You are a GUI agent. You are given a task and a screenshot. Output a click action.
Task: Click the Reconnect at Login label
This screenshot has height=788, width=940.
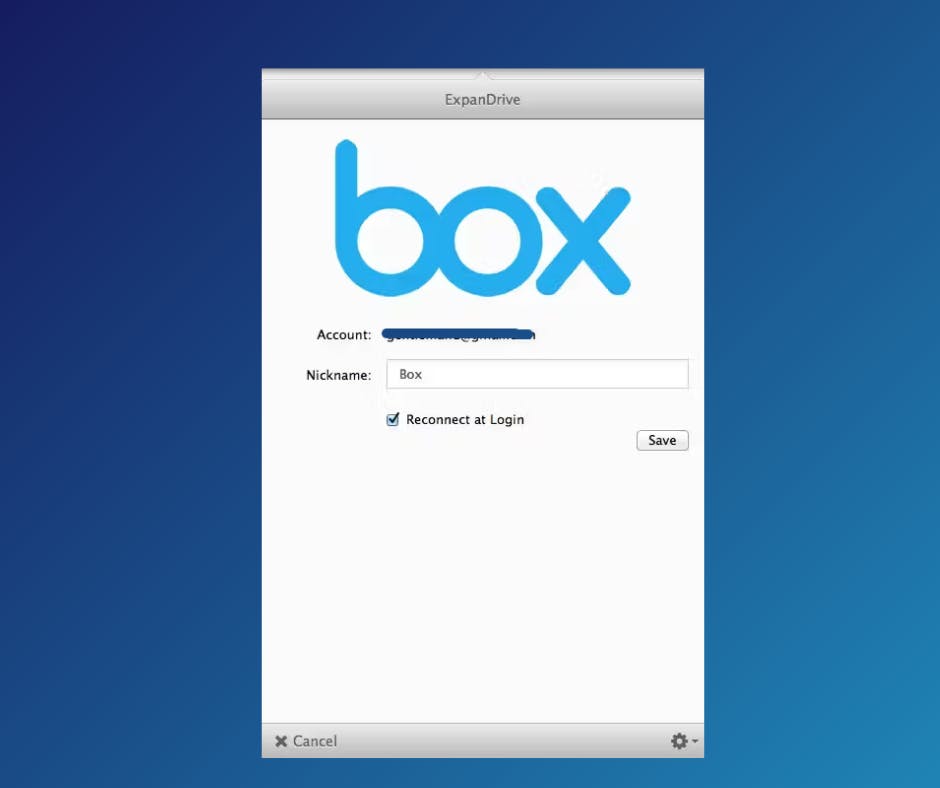[465, 419]
